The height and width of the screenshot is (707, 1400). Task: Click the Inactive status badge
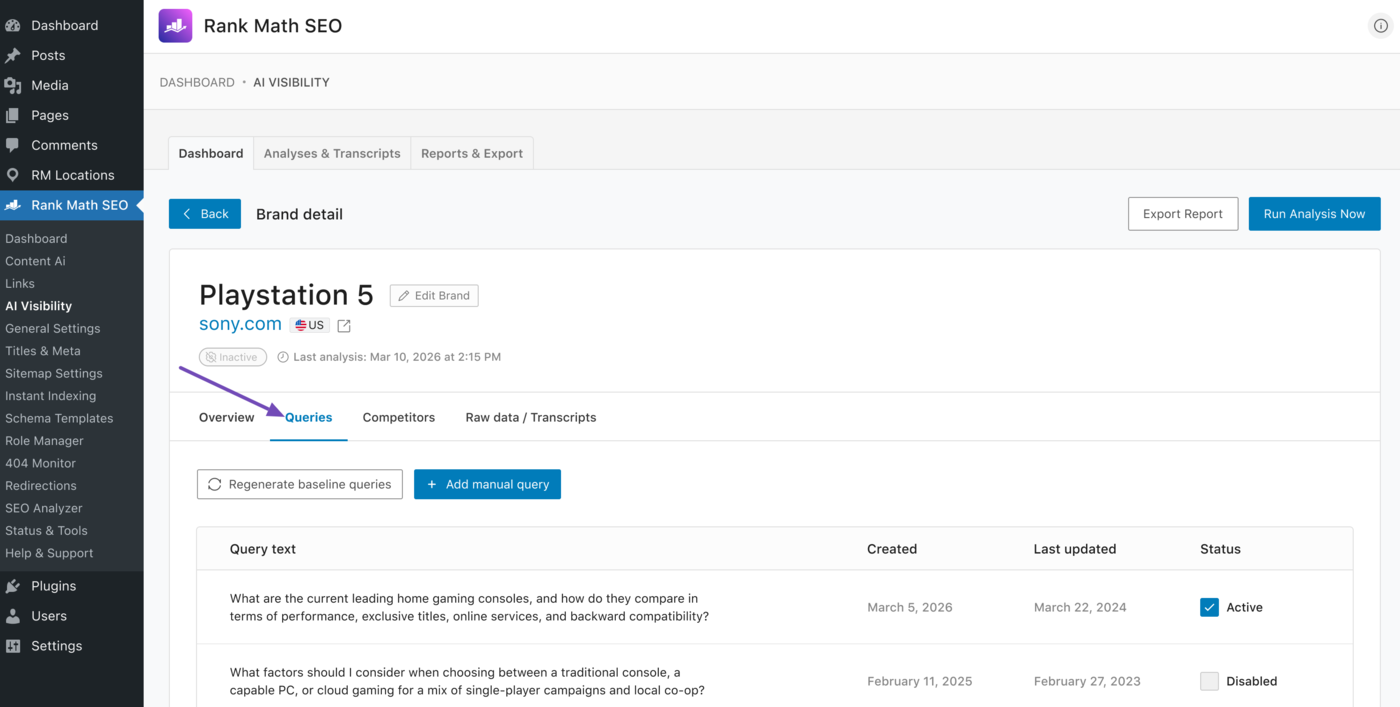click(232, 357)
